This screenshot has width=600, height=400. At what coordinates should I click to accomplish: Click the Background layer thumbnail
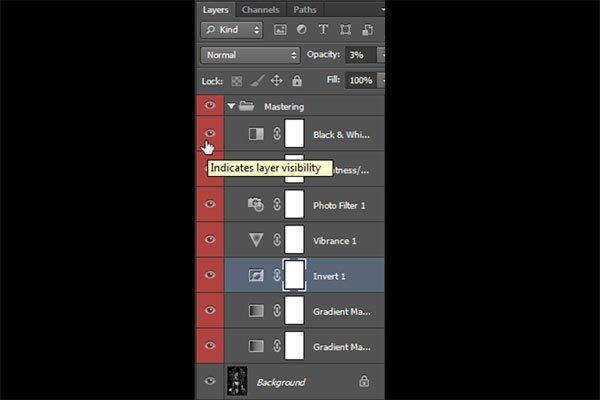click(x=237, y=381)
